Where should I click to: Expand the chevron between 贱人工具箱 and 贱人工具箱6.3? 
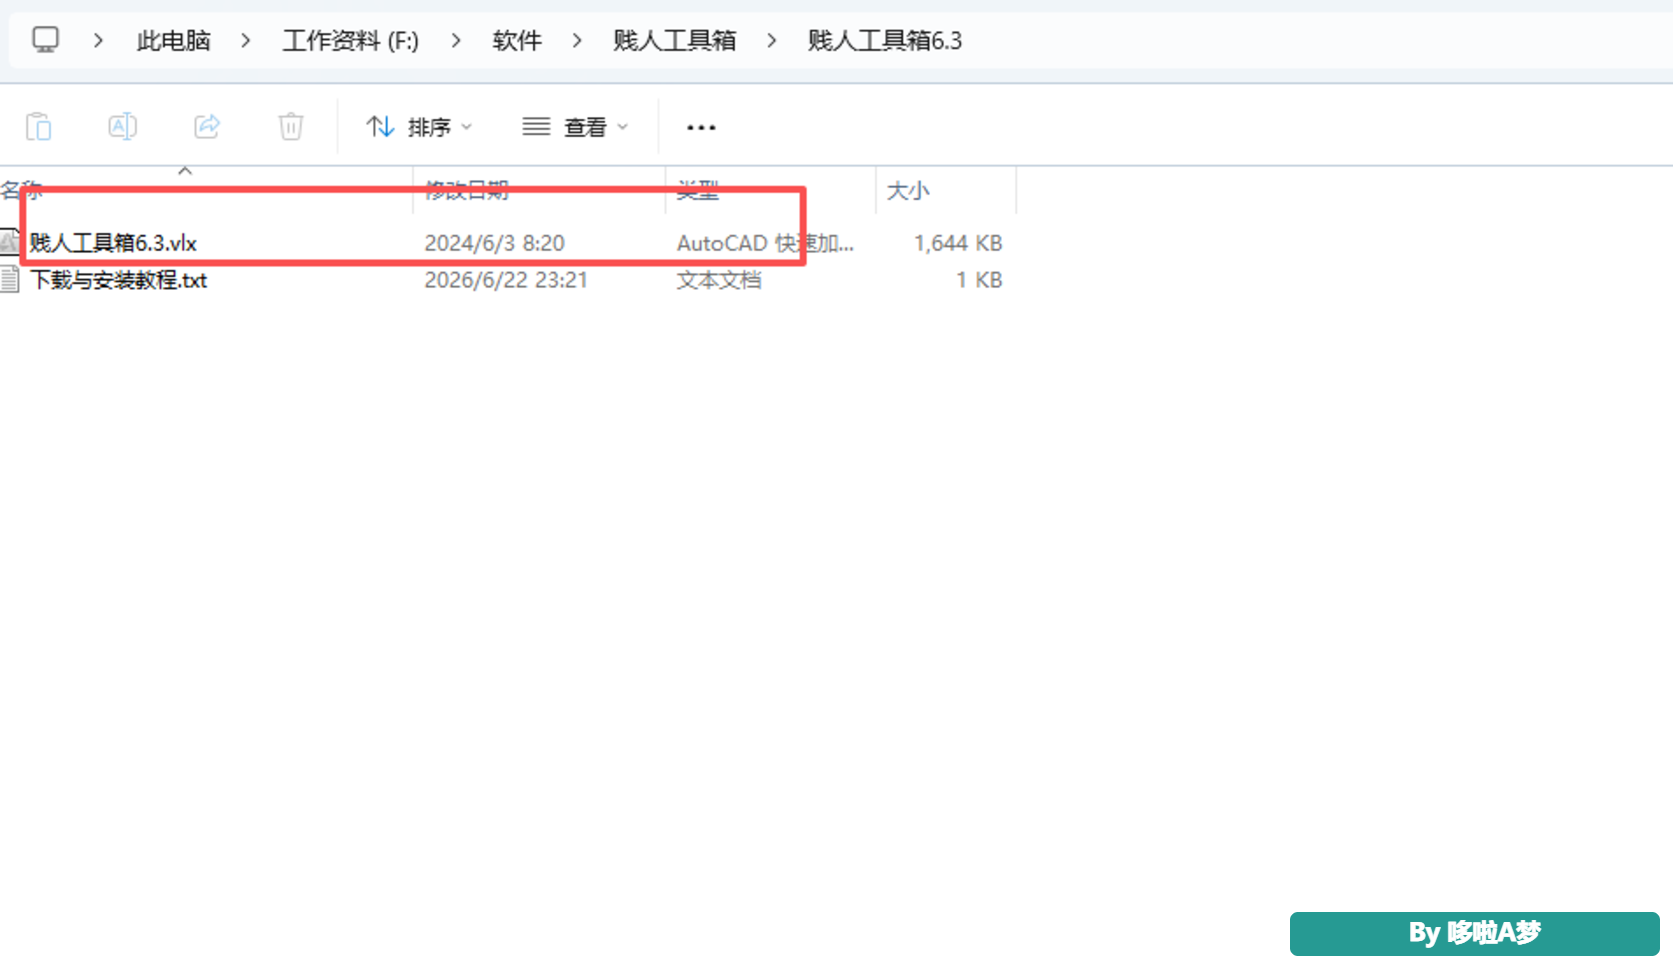pyautogui.click(x=772, y=41)
